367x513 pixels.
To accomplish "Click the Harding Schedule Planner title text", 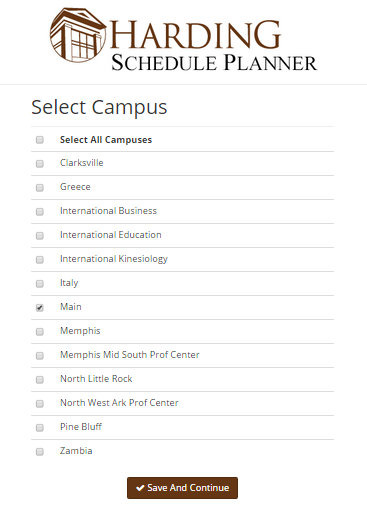I will [213, 45].
